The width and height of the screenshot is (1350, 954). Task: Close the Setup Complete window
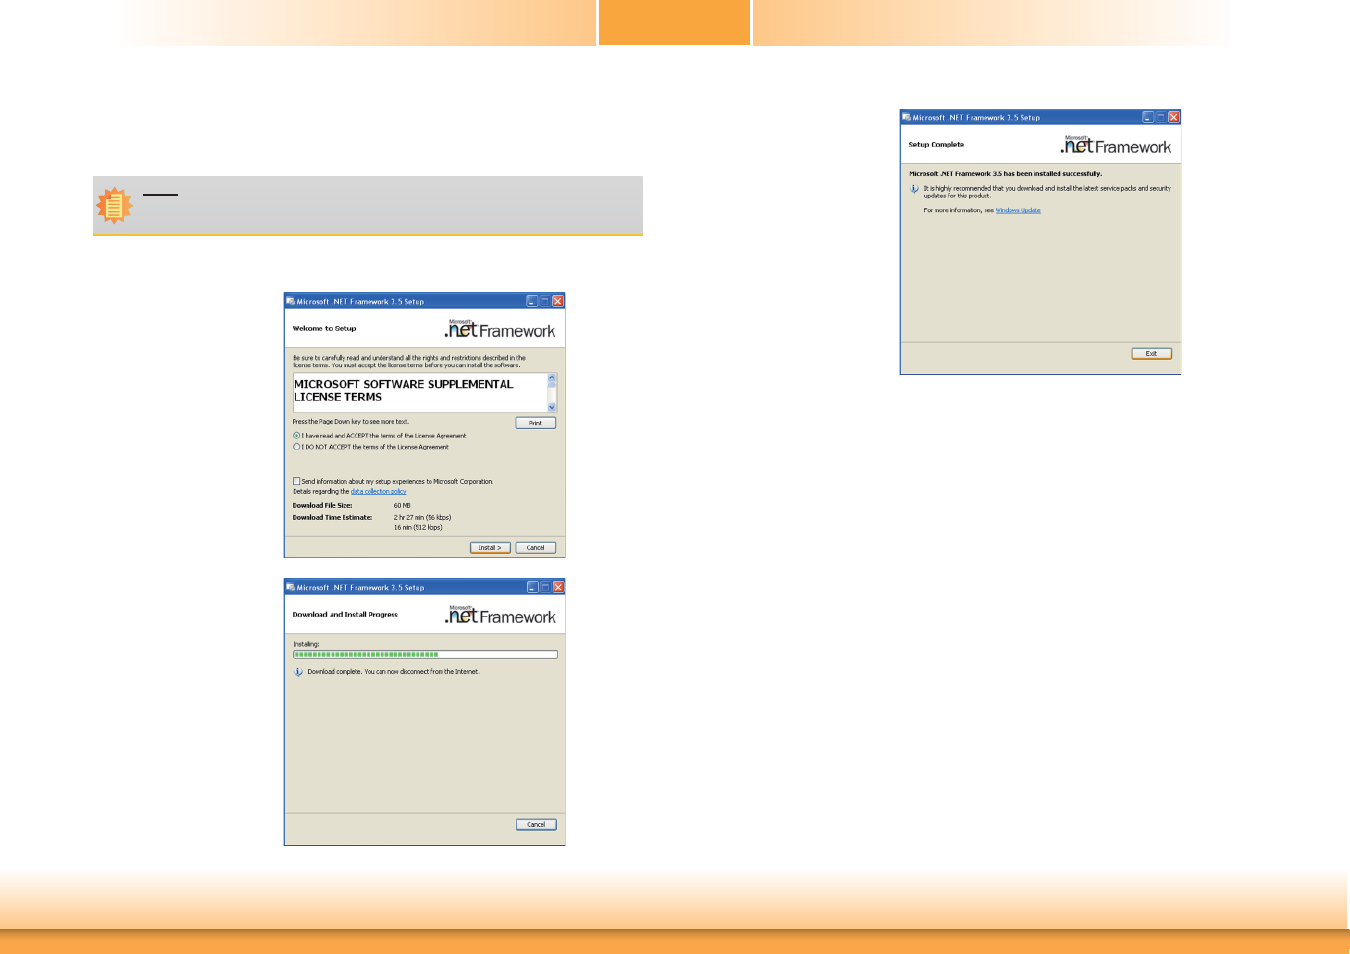coord(1174,117)
